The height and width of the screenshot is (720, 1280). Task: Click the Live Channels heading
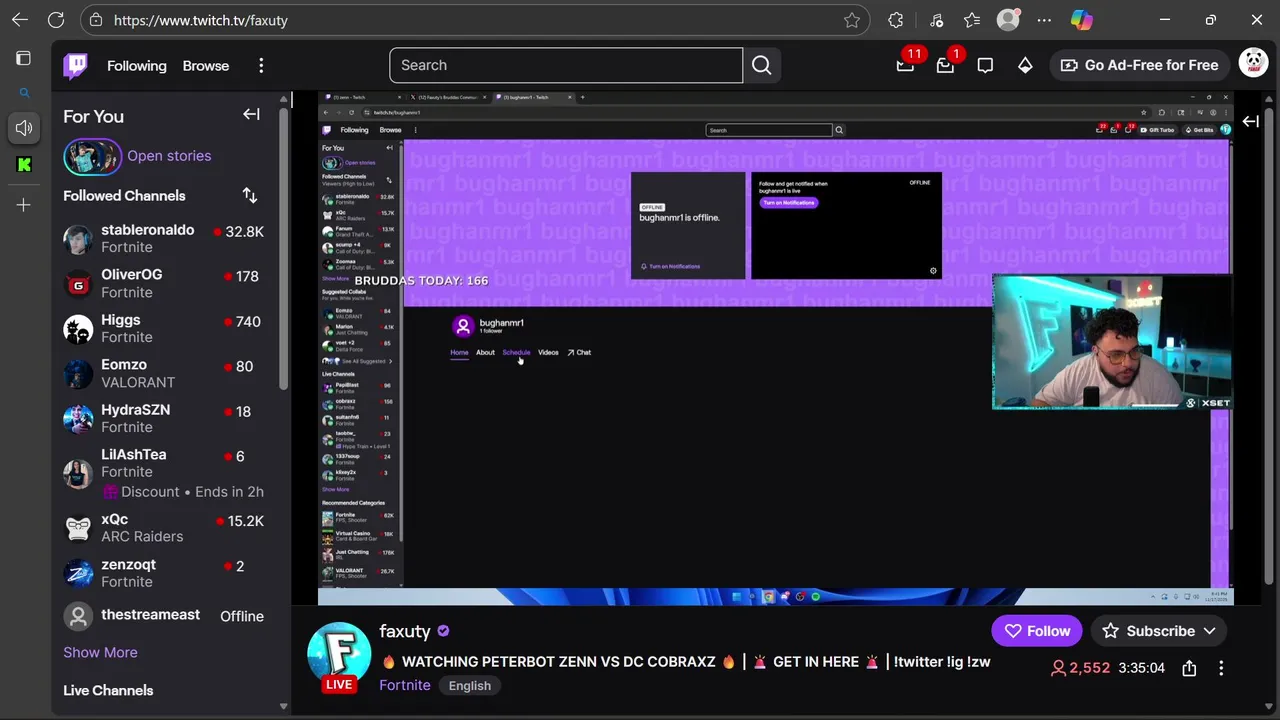[108, 690]
